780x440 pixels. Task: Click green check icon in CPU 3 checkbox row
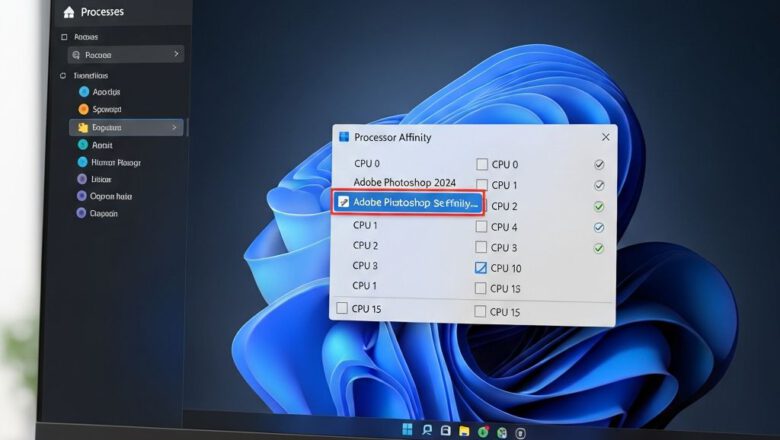click(599, 248)
